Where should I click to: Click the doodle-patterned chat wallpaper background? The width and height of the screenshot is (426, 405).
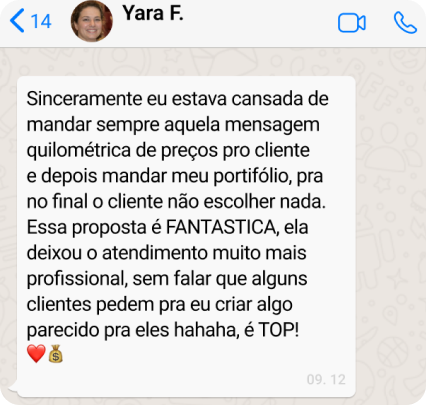(x=390, y=233)
